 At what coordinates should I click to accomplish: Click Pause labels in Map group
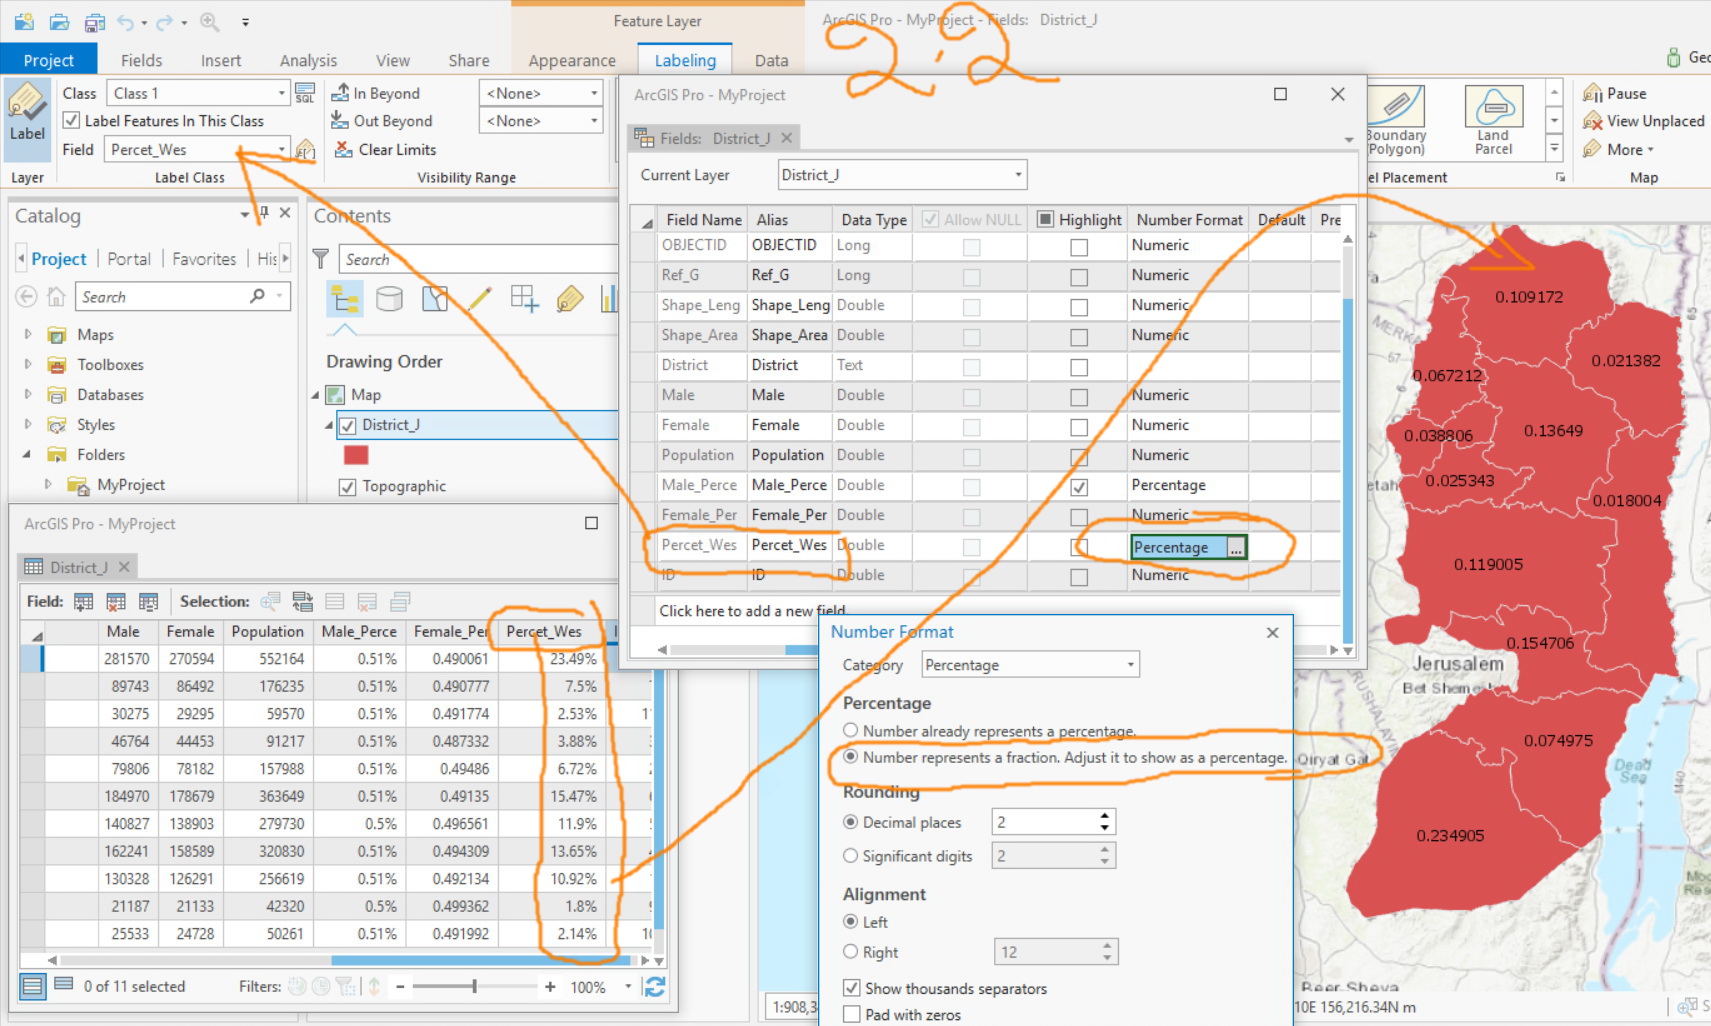point(1614,93)
